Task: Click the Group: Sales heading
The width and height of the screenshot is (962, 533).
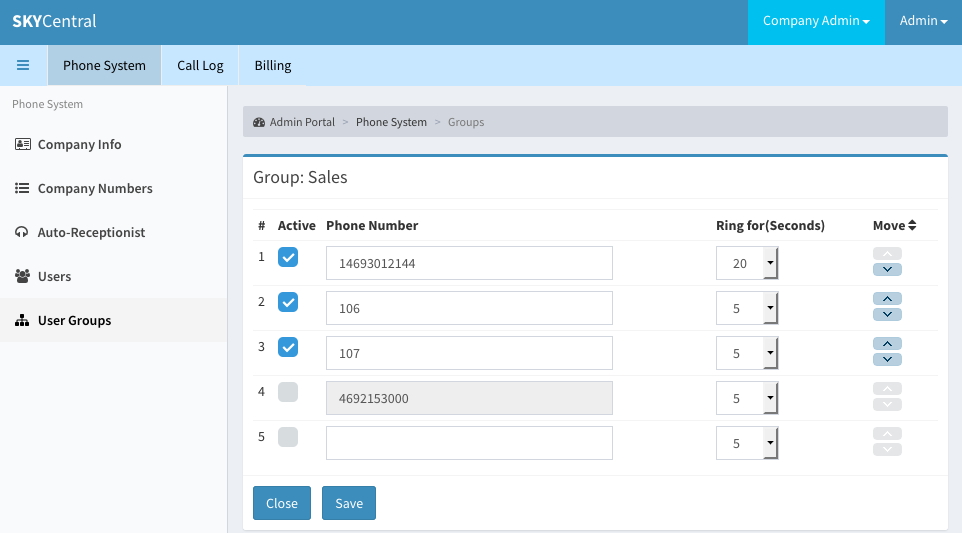Action: click(300, 177)
